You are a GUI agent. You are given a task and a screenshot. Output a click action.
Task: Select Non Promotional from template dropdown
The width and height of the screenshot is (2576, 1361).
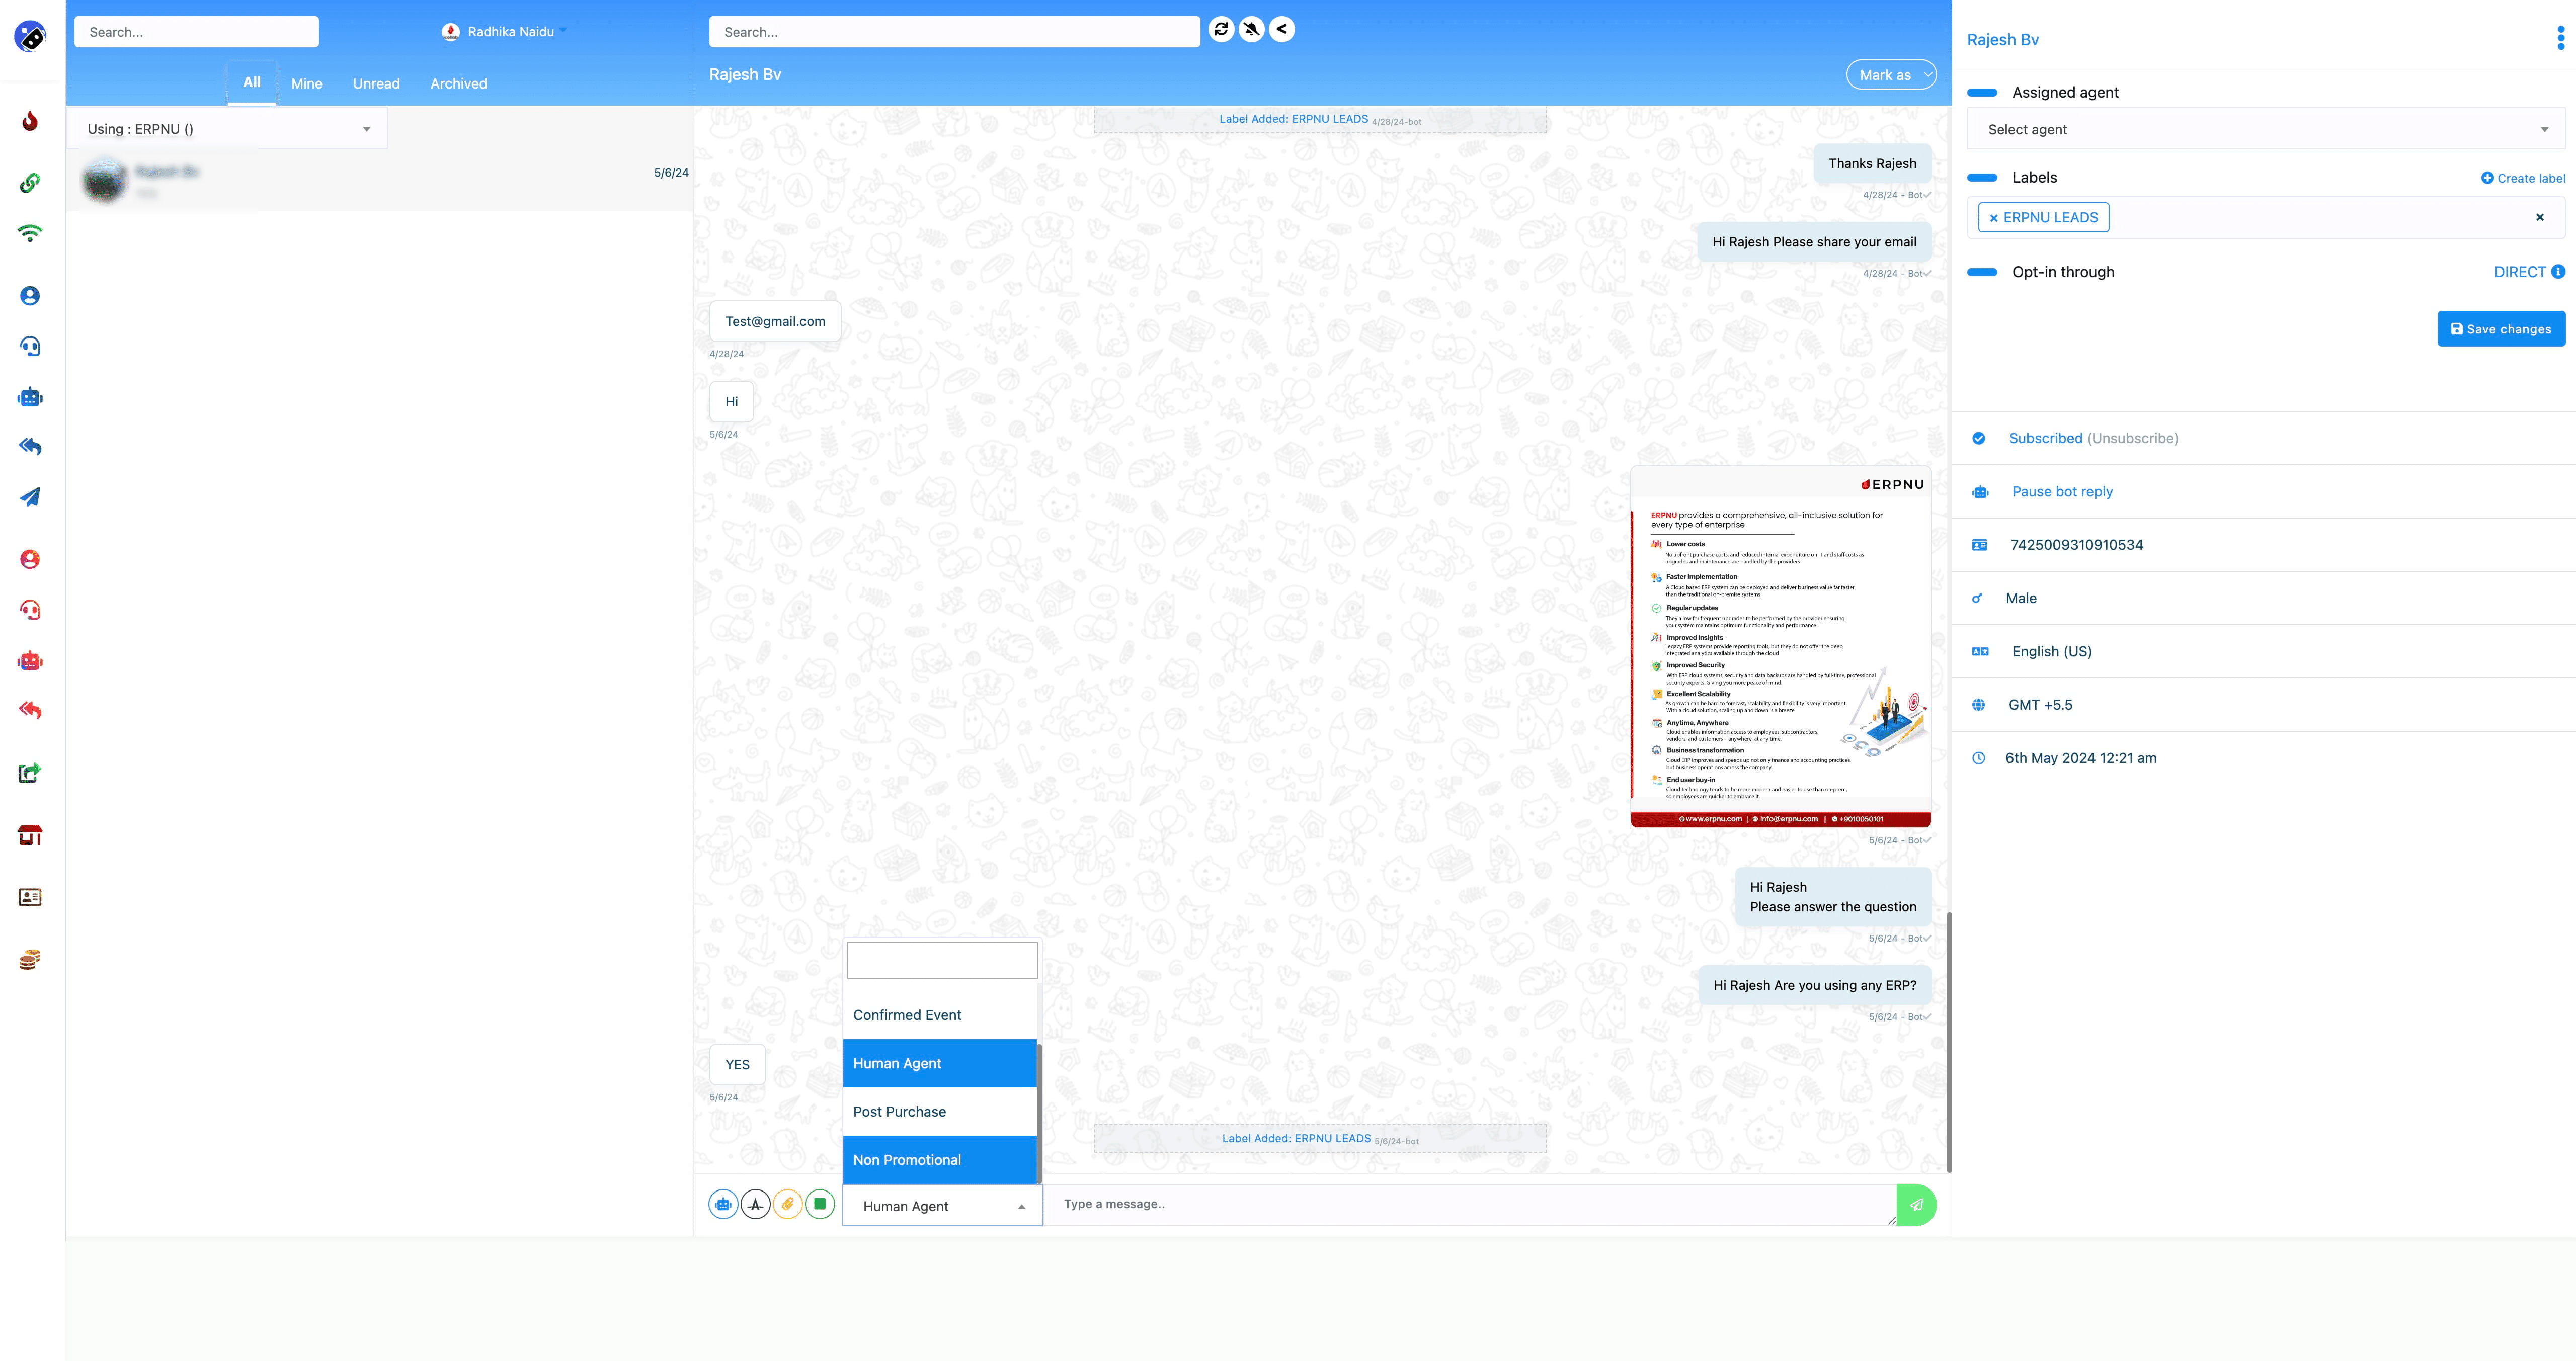tap(939, 1160)
